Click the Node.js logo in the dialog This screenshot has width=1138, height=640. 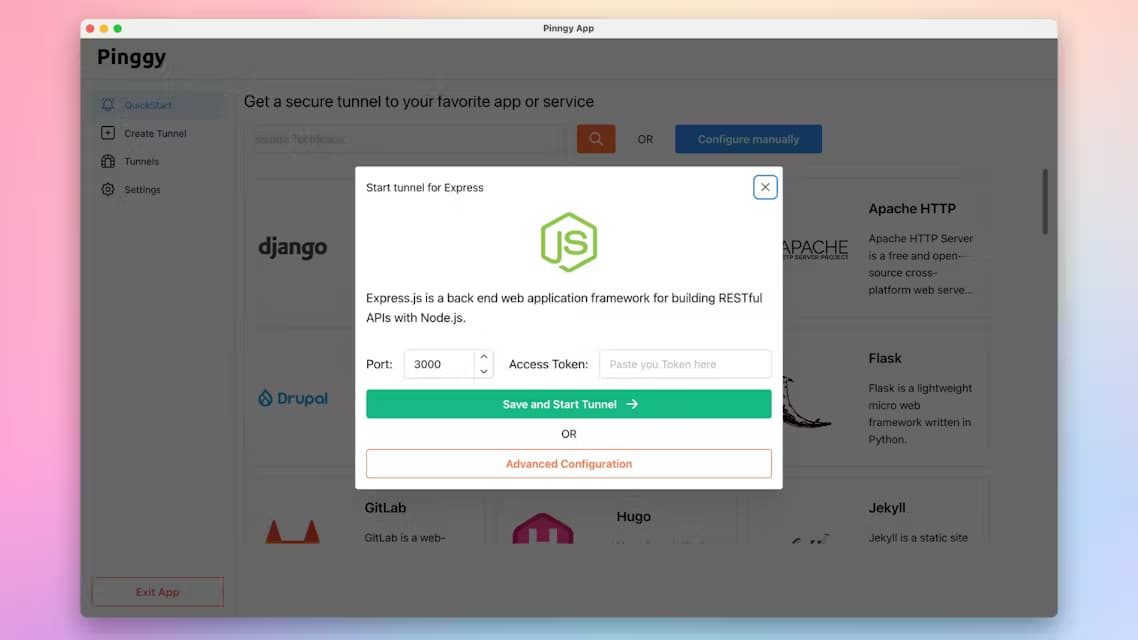tap(569, 242)
